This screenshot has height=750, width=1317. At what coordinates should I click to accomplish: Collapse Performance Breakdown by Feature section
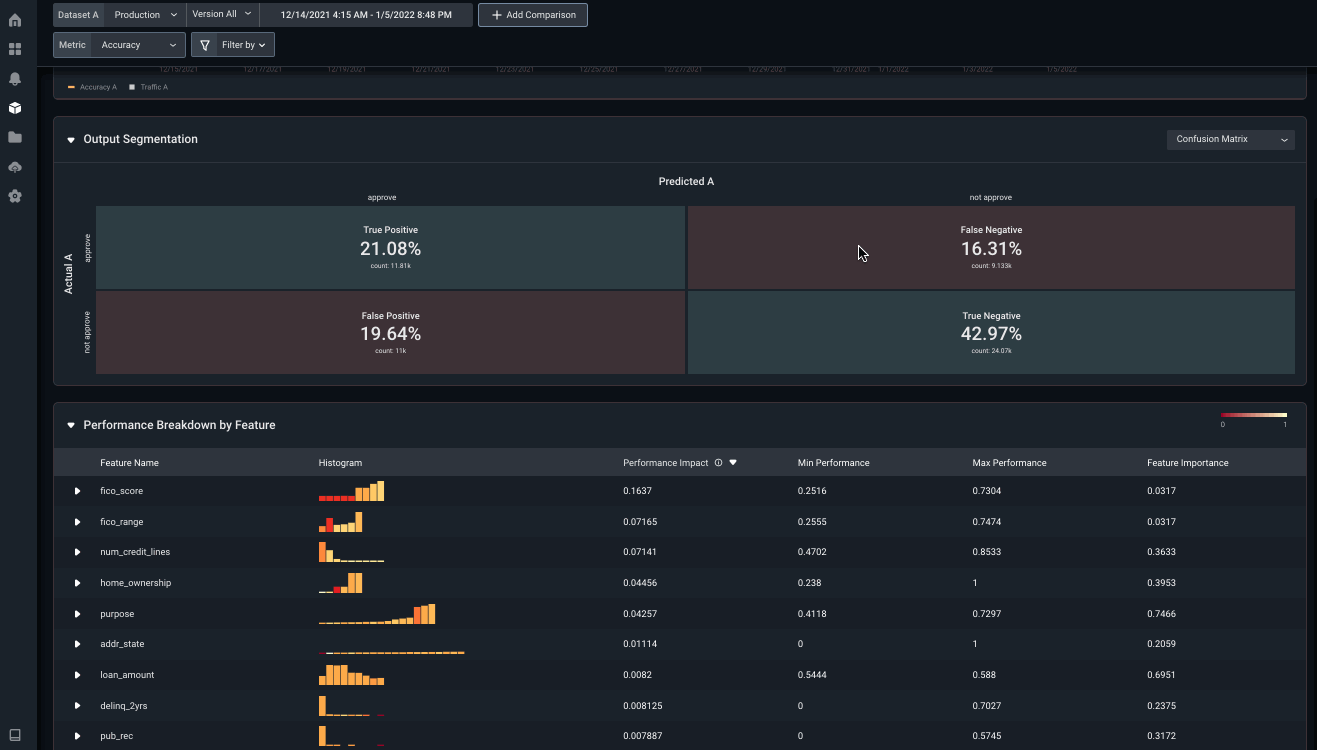click(x=71, y=426)
